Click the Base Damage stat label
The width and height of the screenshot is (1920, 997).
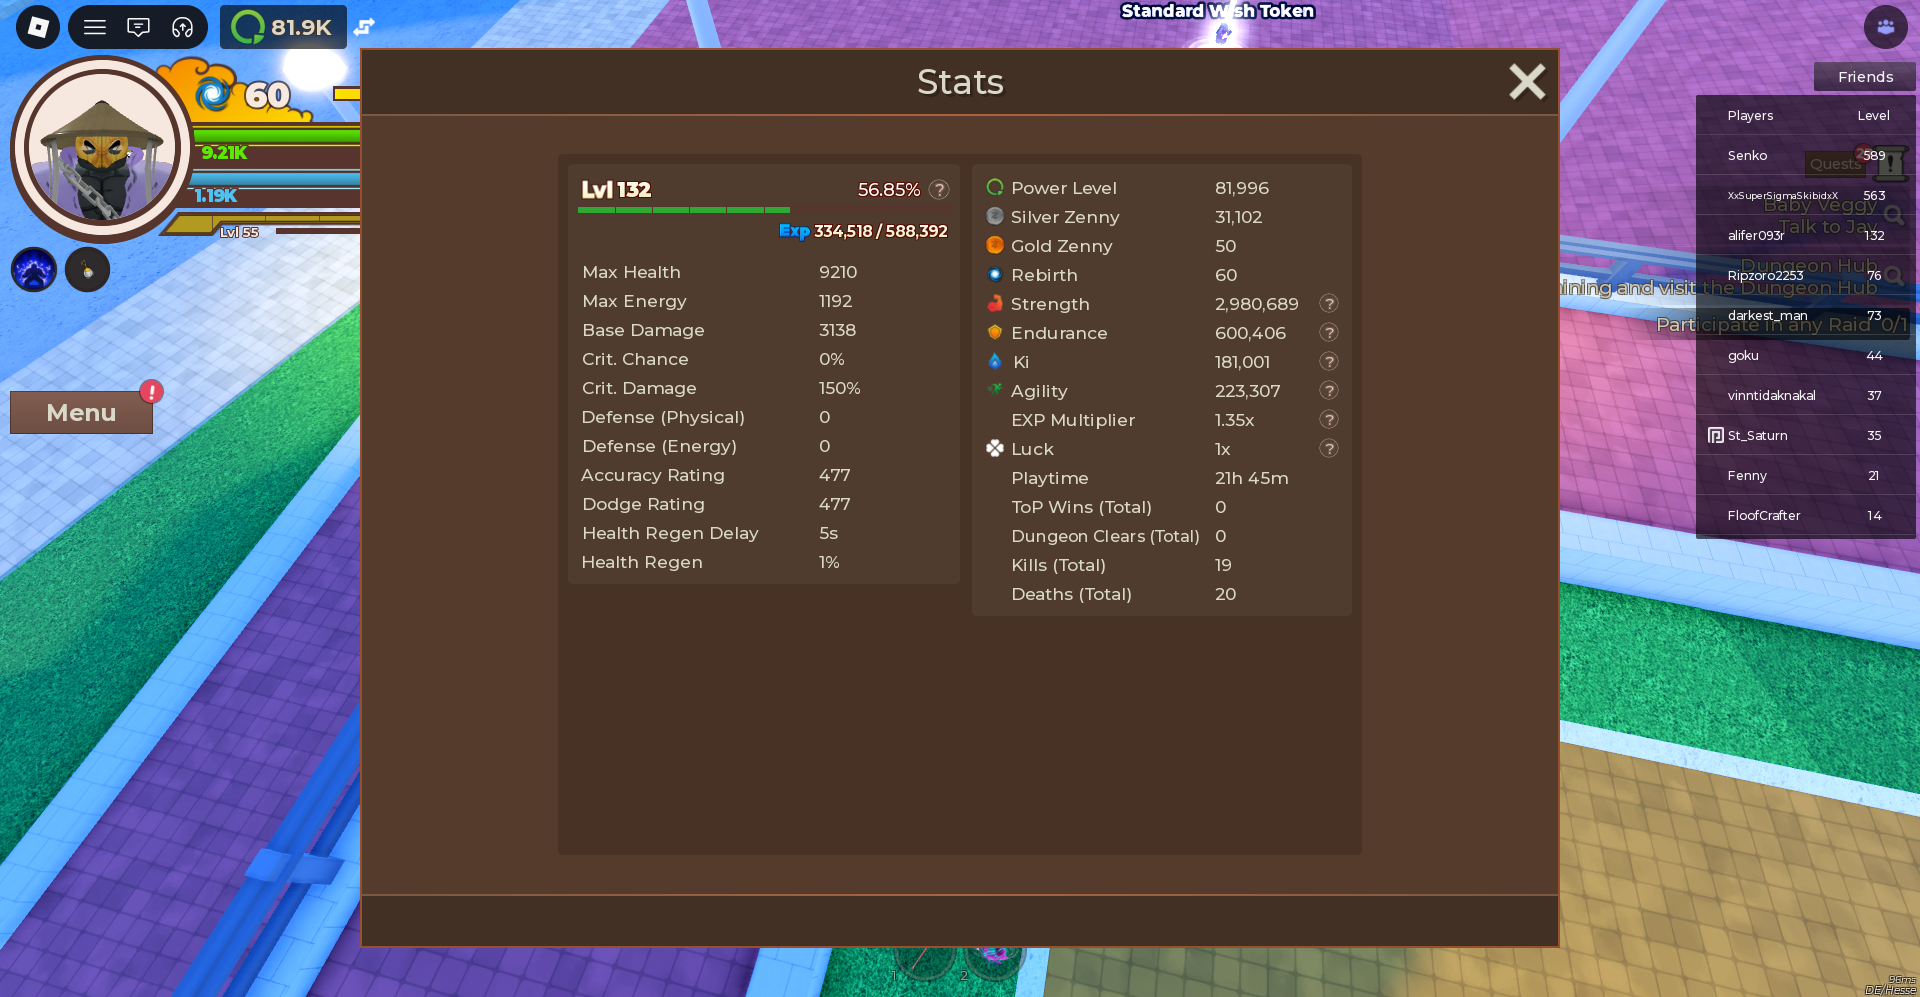643,330
